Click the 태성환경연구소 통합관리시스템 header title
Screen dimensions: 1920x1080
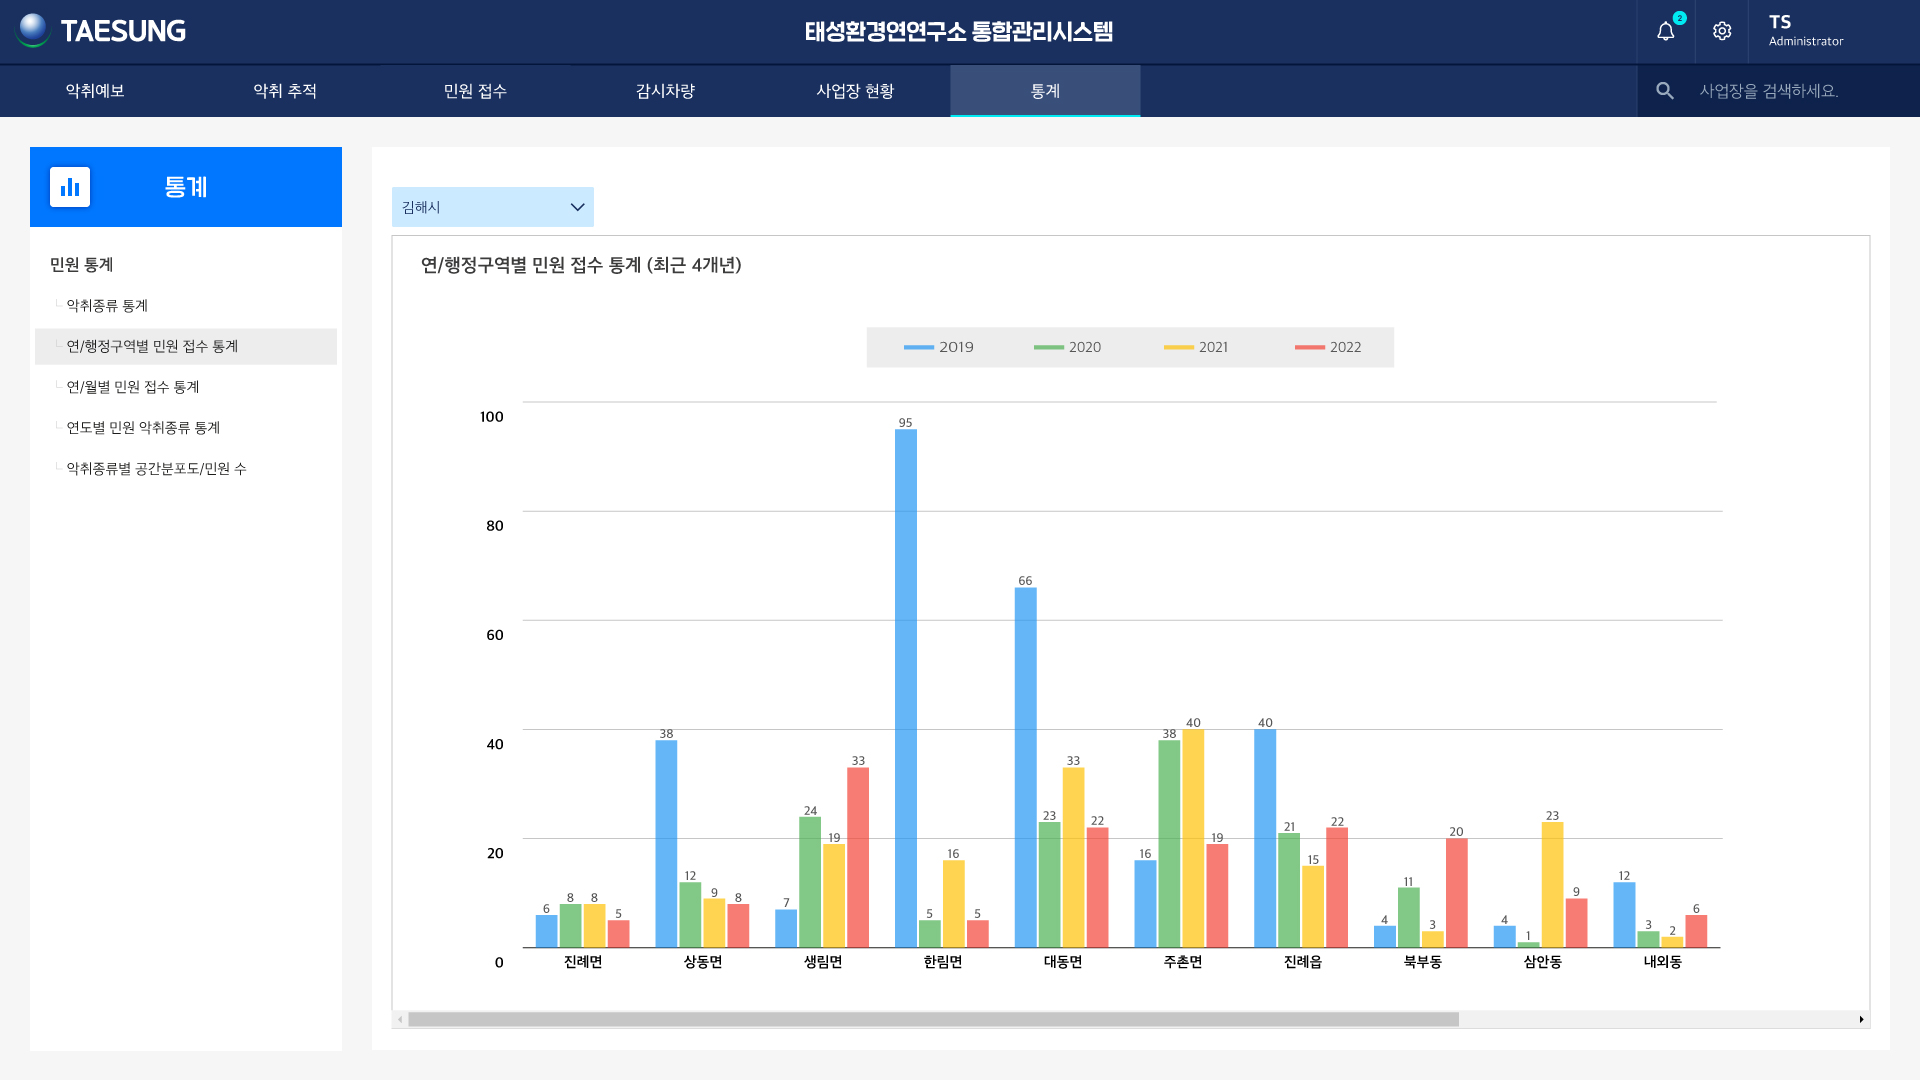click(x=959, y=31)
